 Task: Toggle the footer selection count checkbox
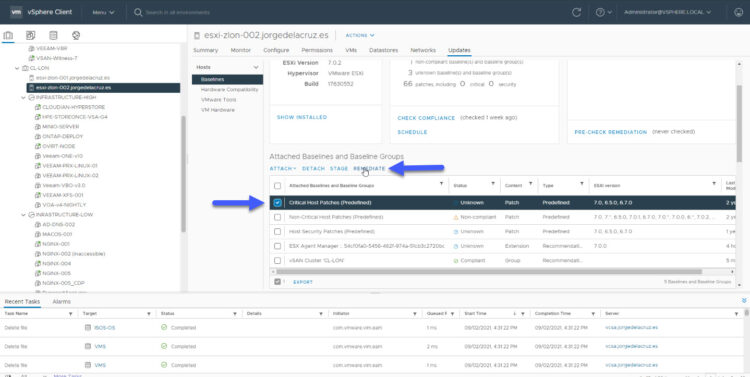click(277, 282)
